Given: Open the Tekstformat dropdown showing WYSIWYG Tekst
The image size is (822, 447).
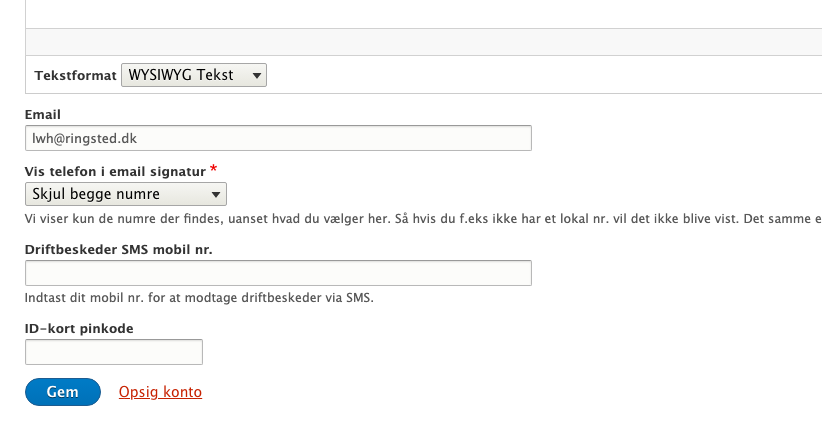Looking at the screenshot, I should 193,75.
